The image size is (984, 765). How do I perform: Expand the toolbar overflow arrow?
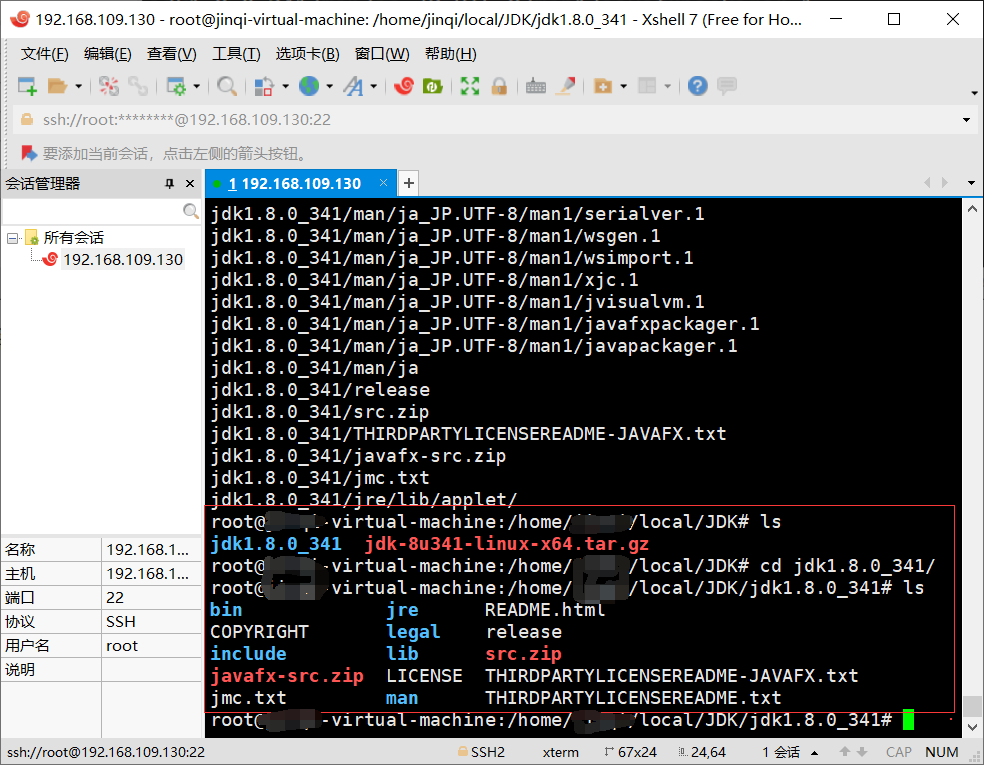[x=974, y=93]
